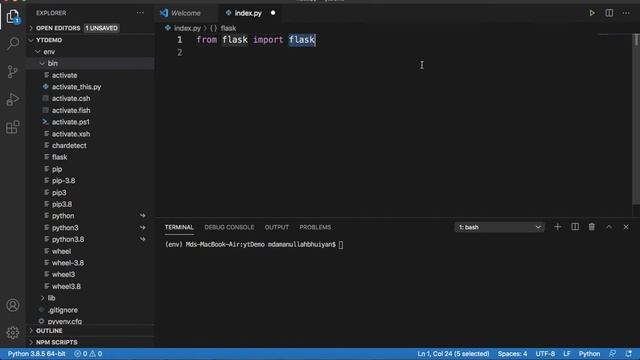The image size is (640, 360).
Task: Collapse the bin folder
Action: (52, 63)
